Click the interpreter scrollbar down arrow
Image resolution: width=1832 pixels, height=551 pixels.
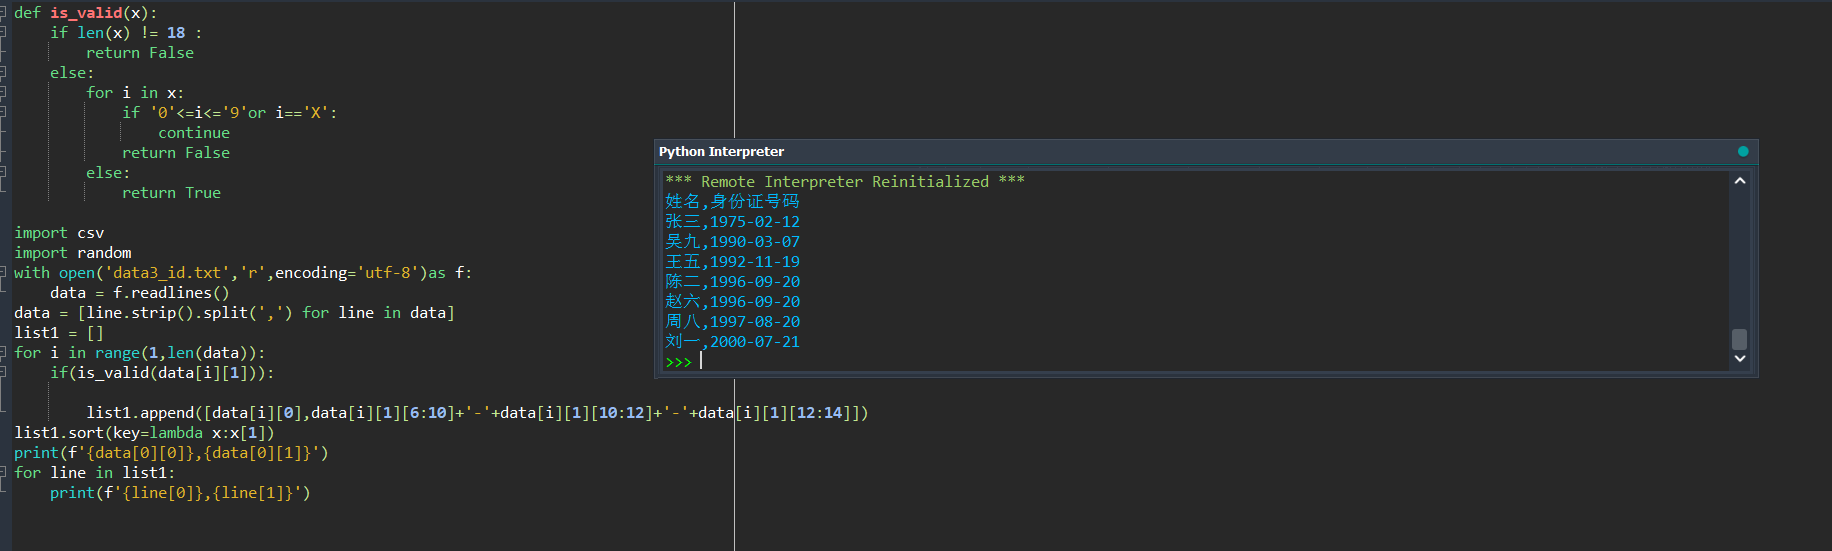coord(1740,359)
